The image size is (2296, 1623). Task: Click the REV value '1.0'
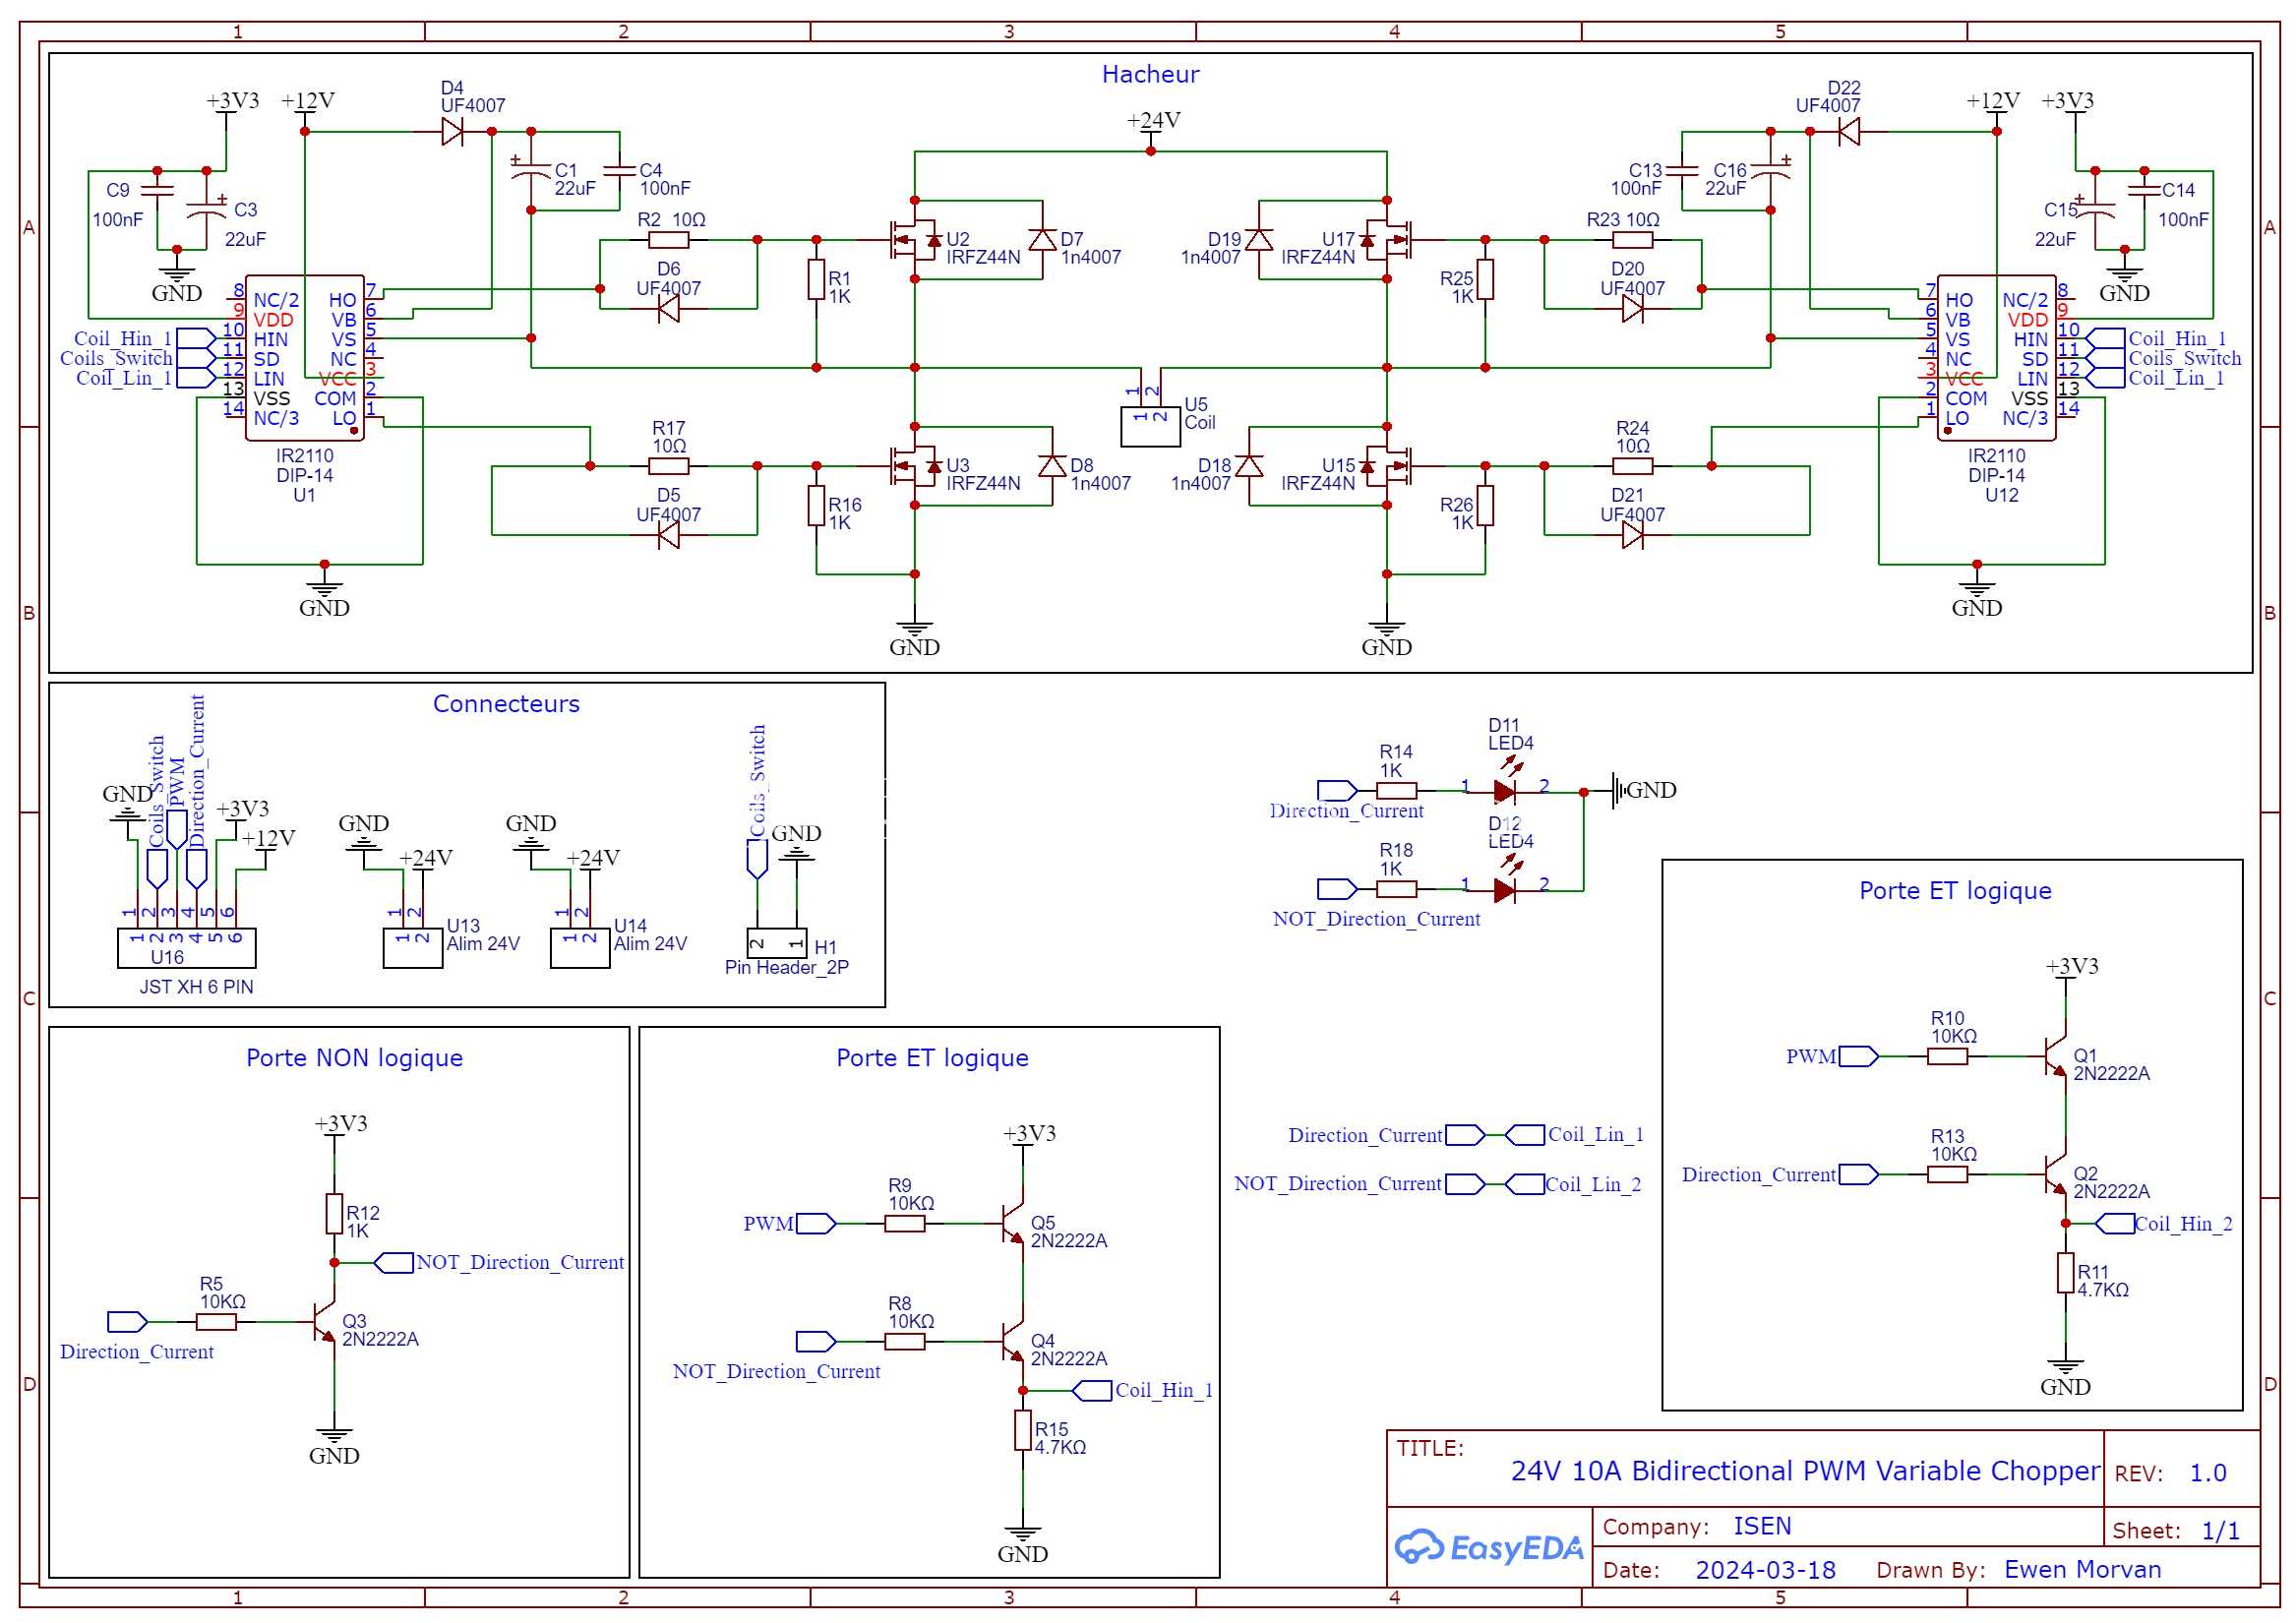coord(2208,1473)
